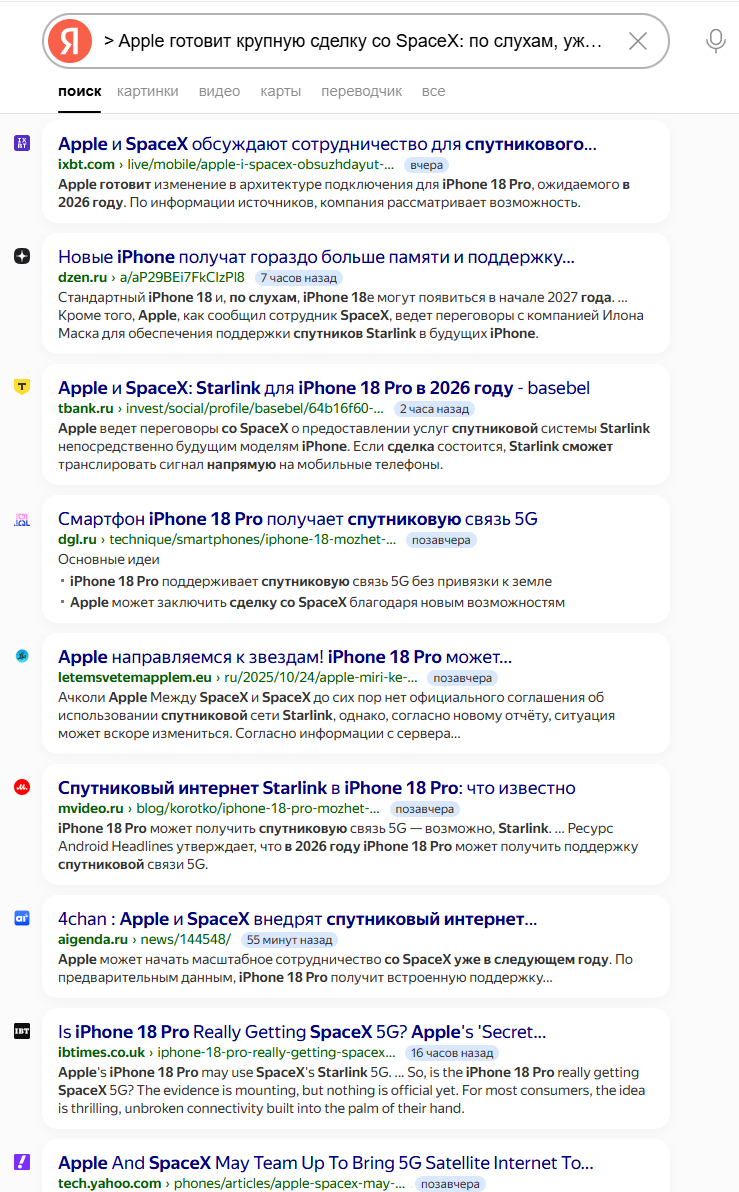The height and width of the screenshot is (1192, 739).
Task: Open 'Спутниковый интернет Starlink в iPhone 18 Pro' result
Action: (x=316, y=788)
